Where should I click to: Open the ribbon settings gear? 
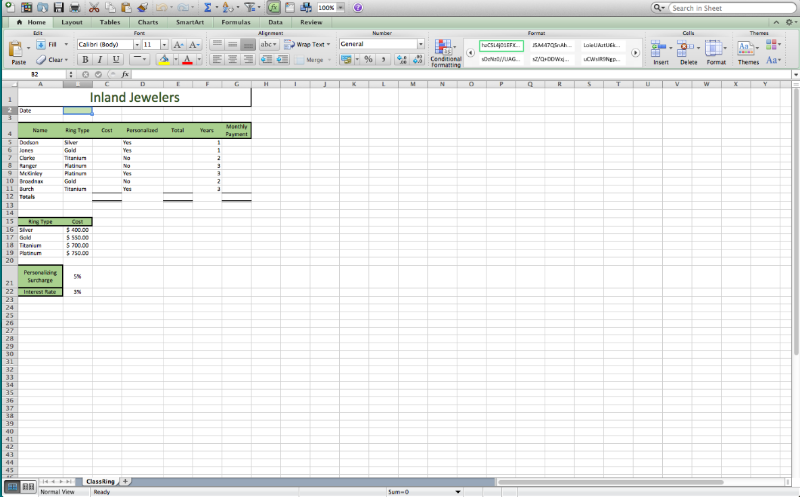789,22
